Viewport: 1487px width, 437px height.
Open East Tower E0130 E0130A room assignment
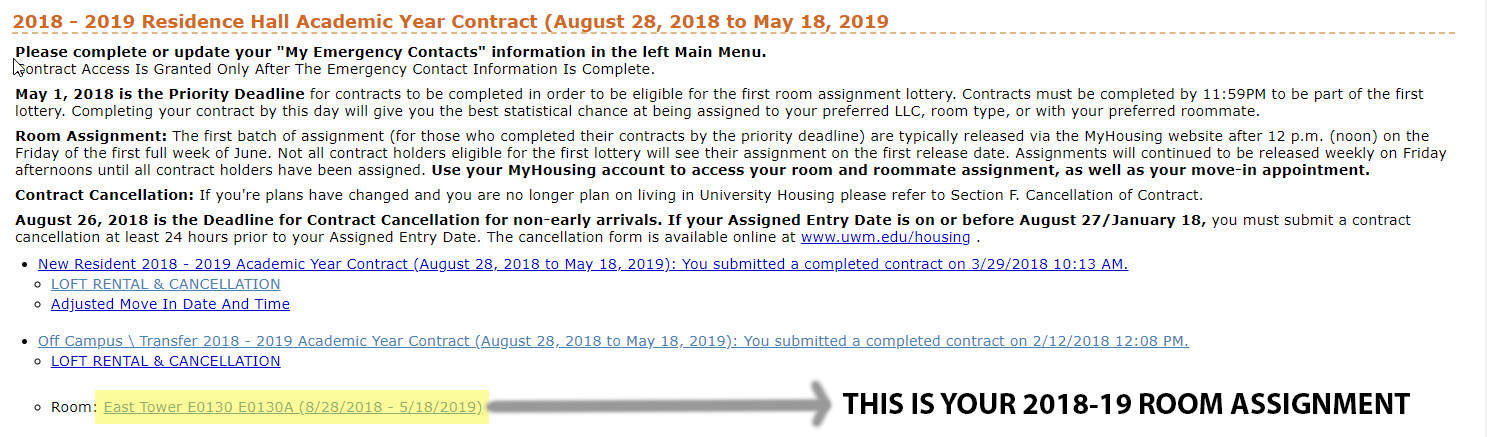(x=293, y=407)
